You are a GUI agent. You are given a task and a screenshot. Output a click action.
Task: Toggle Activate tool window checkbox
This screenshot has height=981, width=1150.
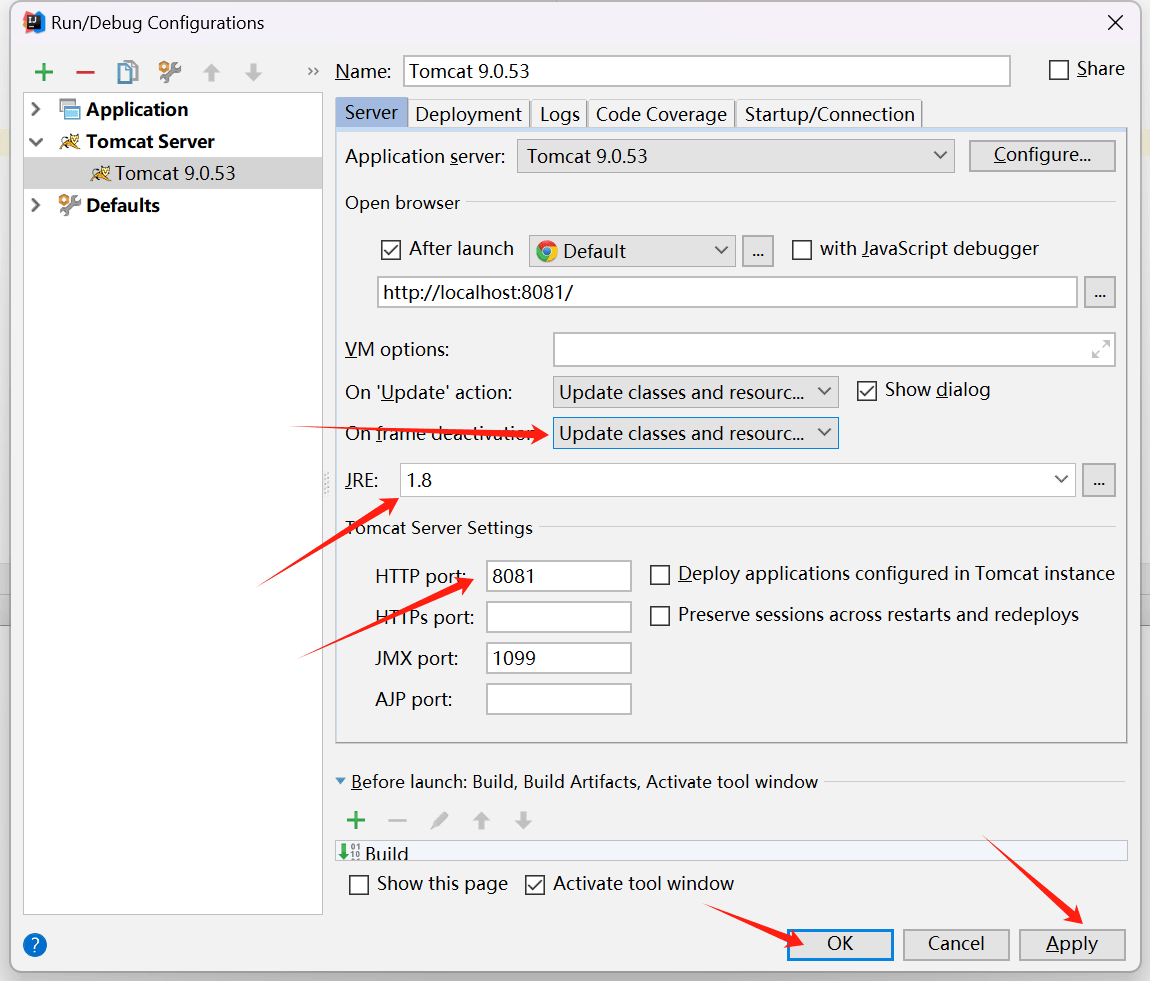[535, 885]
